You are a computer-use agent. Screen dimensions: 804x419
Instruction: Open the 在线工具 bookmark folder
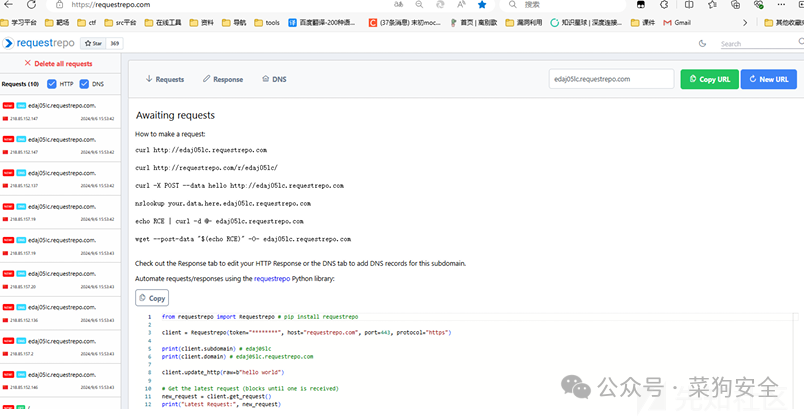pyautogui.click(x=163, y=23)
